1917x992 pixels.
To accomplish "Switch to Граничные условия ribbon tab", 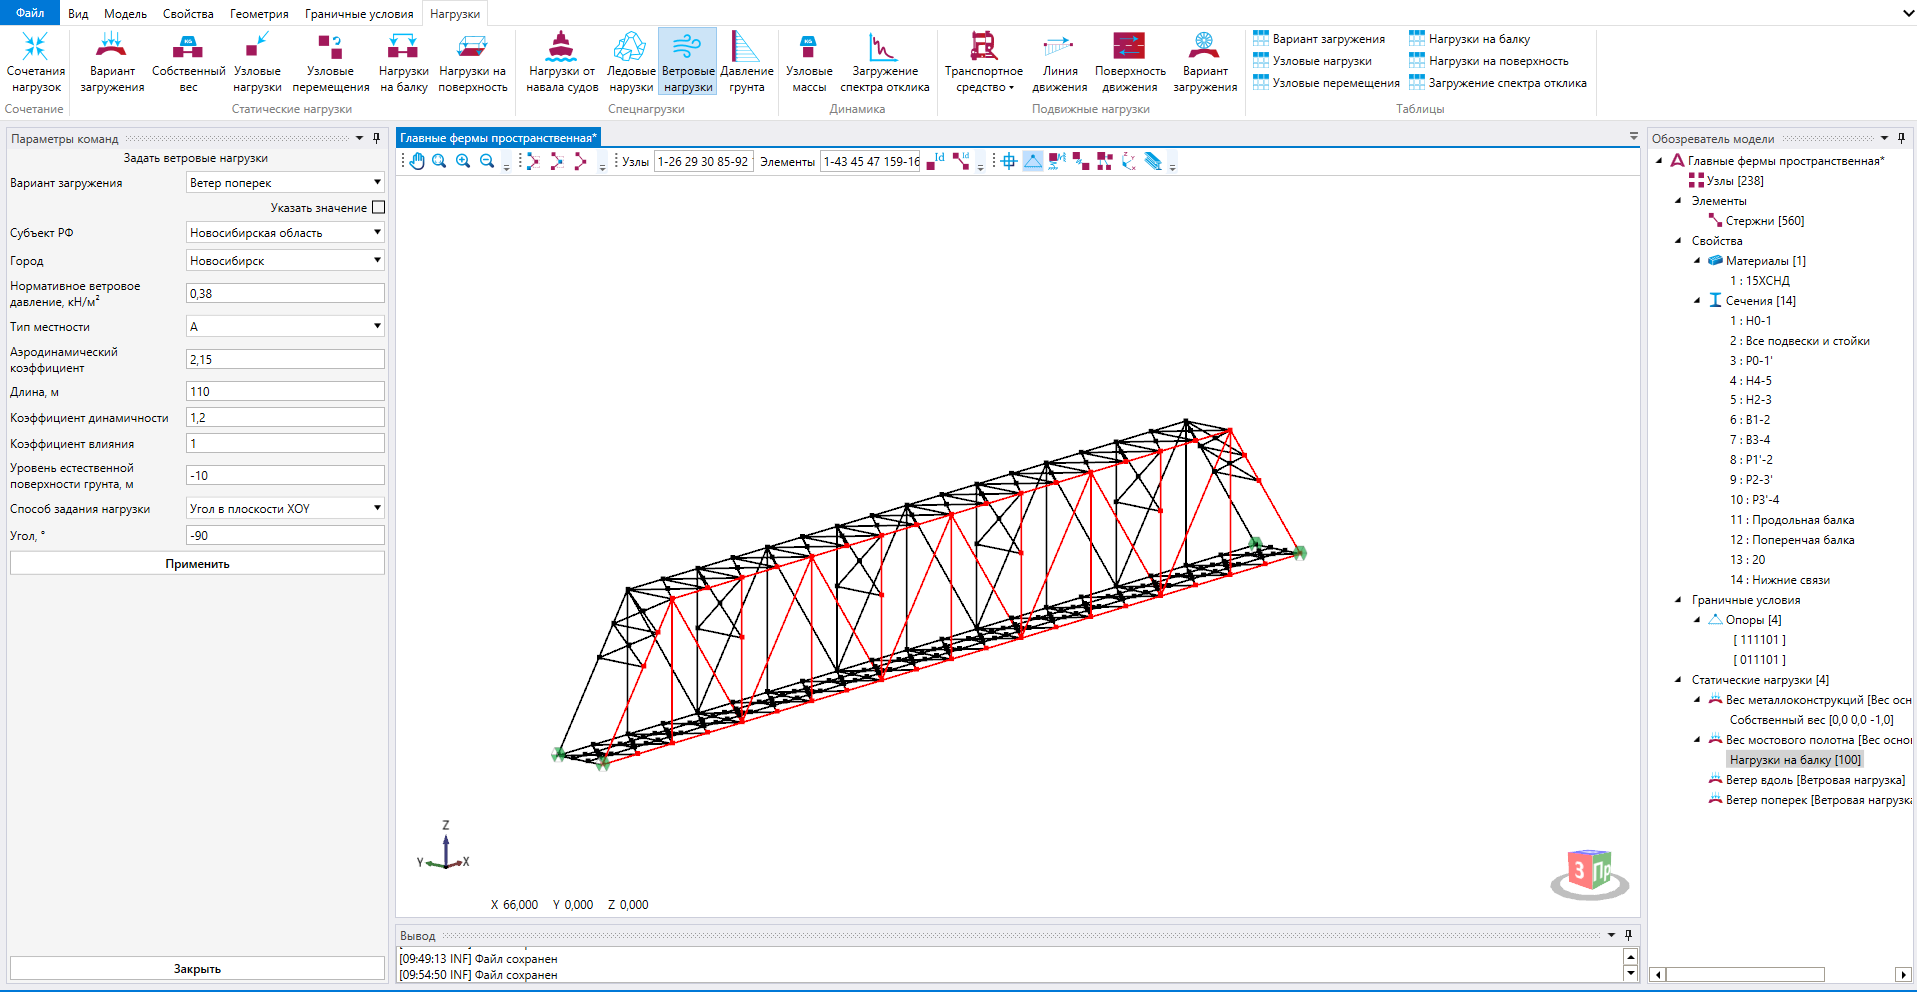I will click(359, 14).
